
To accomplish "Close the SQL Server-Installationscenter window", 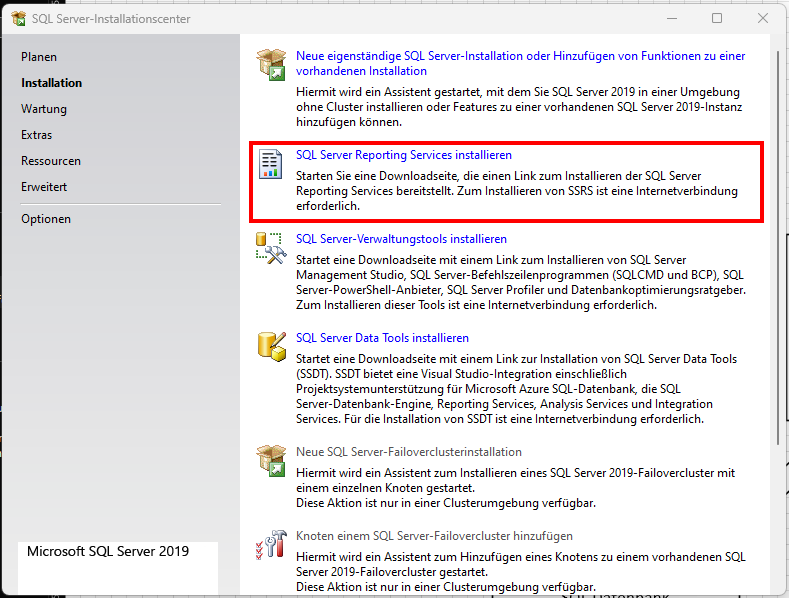I will pyautogui.click(x=763, y=18).
